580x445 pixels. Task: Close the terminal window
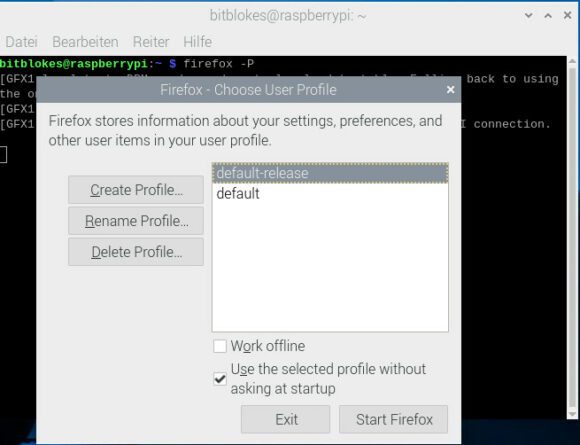tap(567, 16)
